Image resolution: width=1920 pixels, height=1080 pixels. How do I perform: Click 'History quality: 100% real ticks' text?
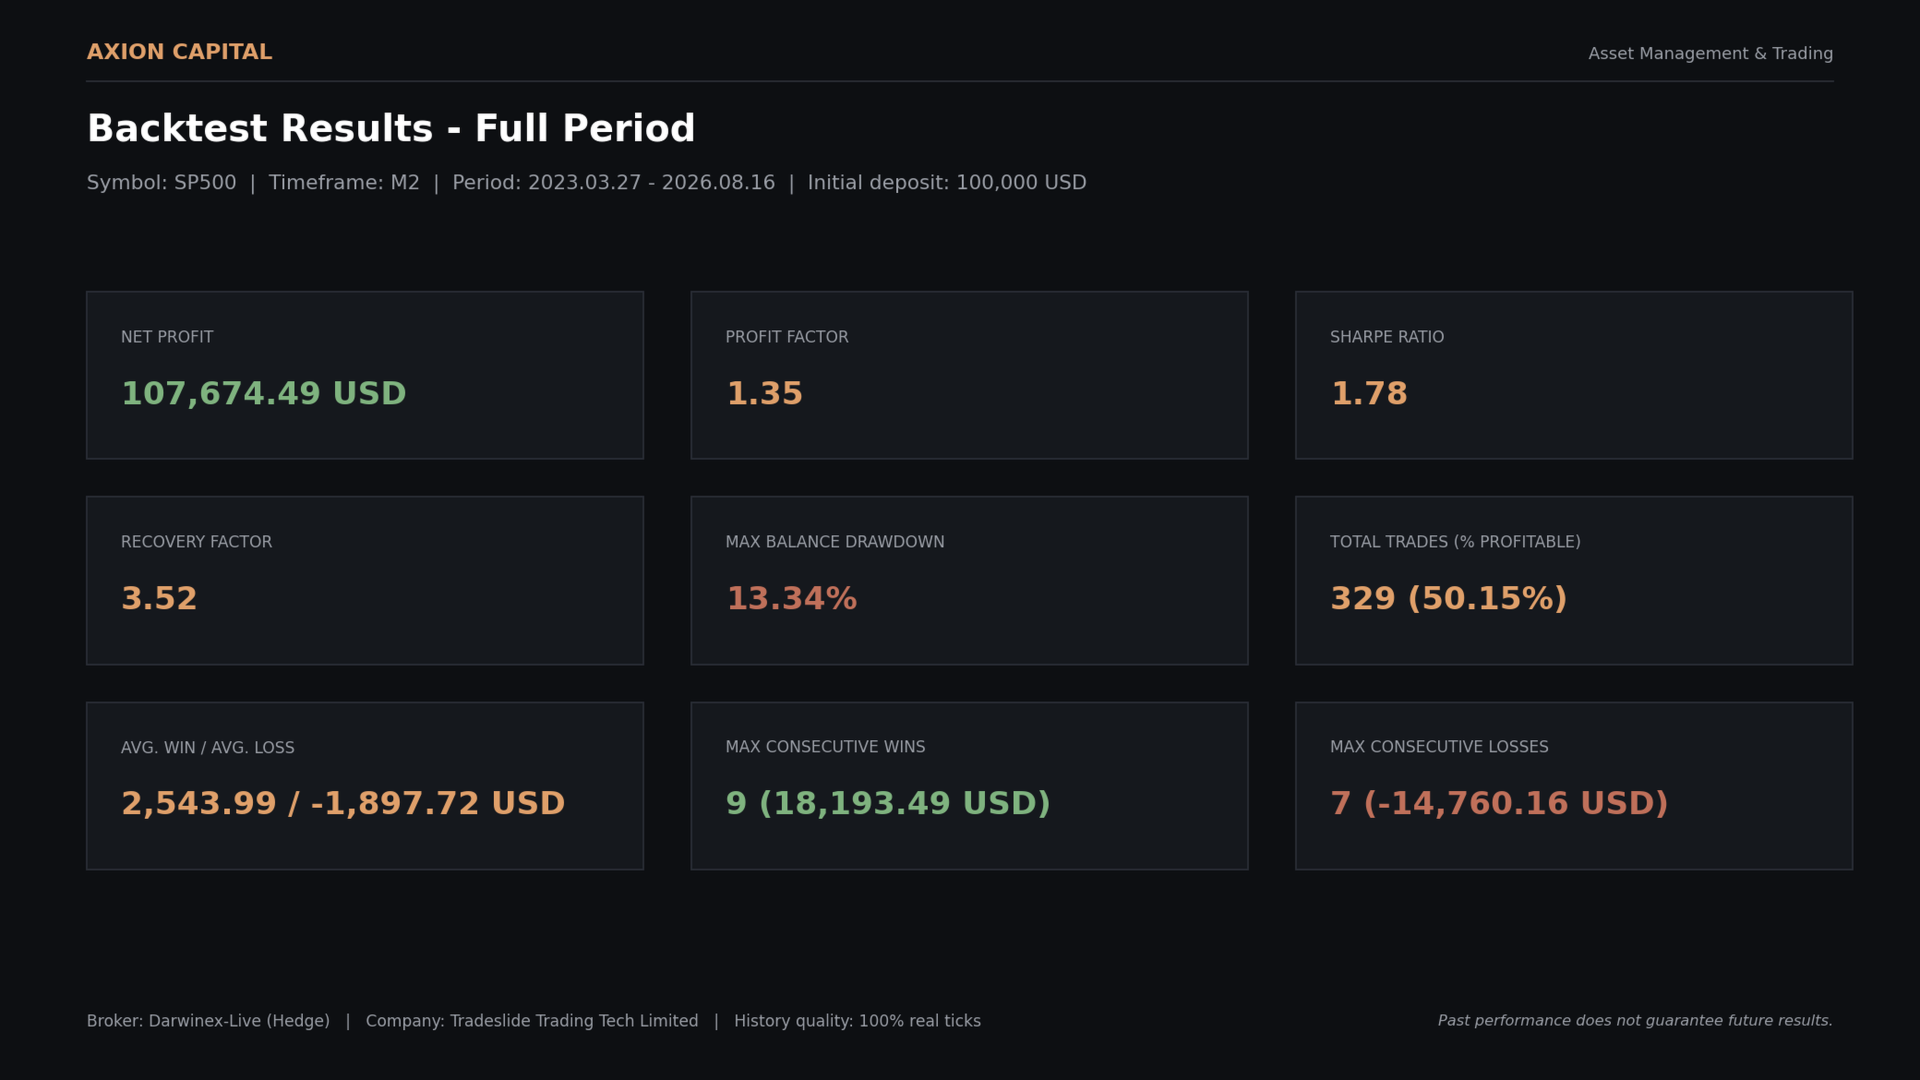(857, 1021)
